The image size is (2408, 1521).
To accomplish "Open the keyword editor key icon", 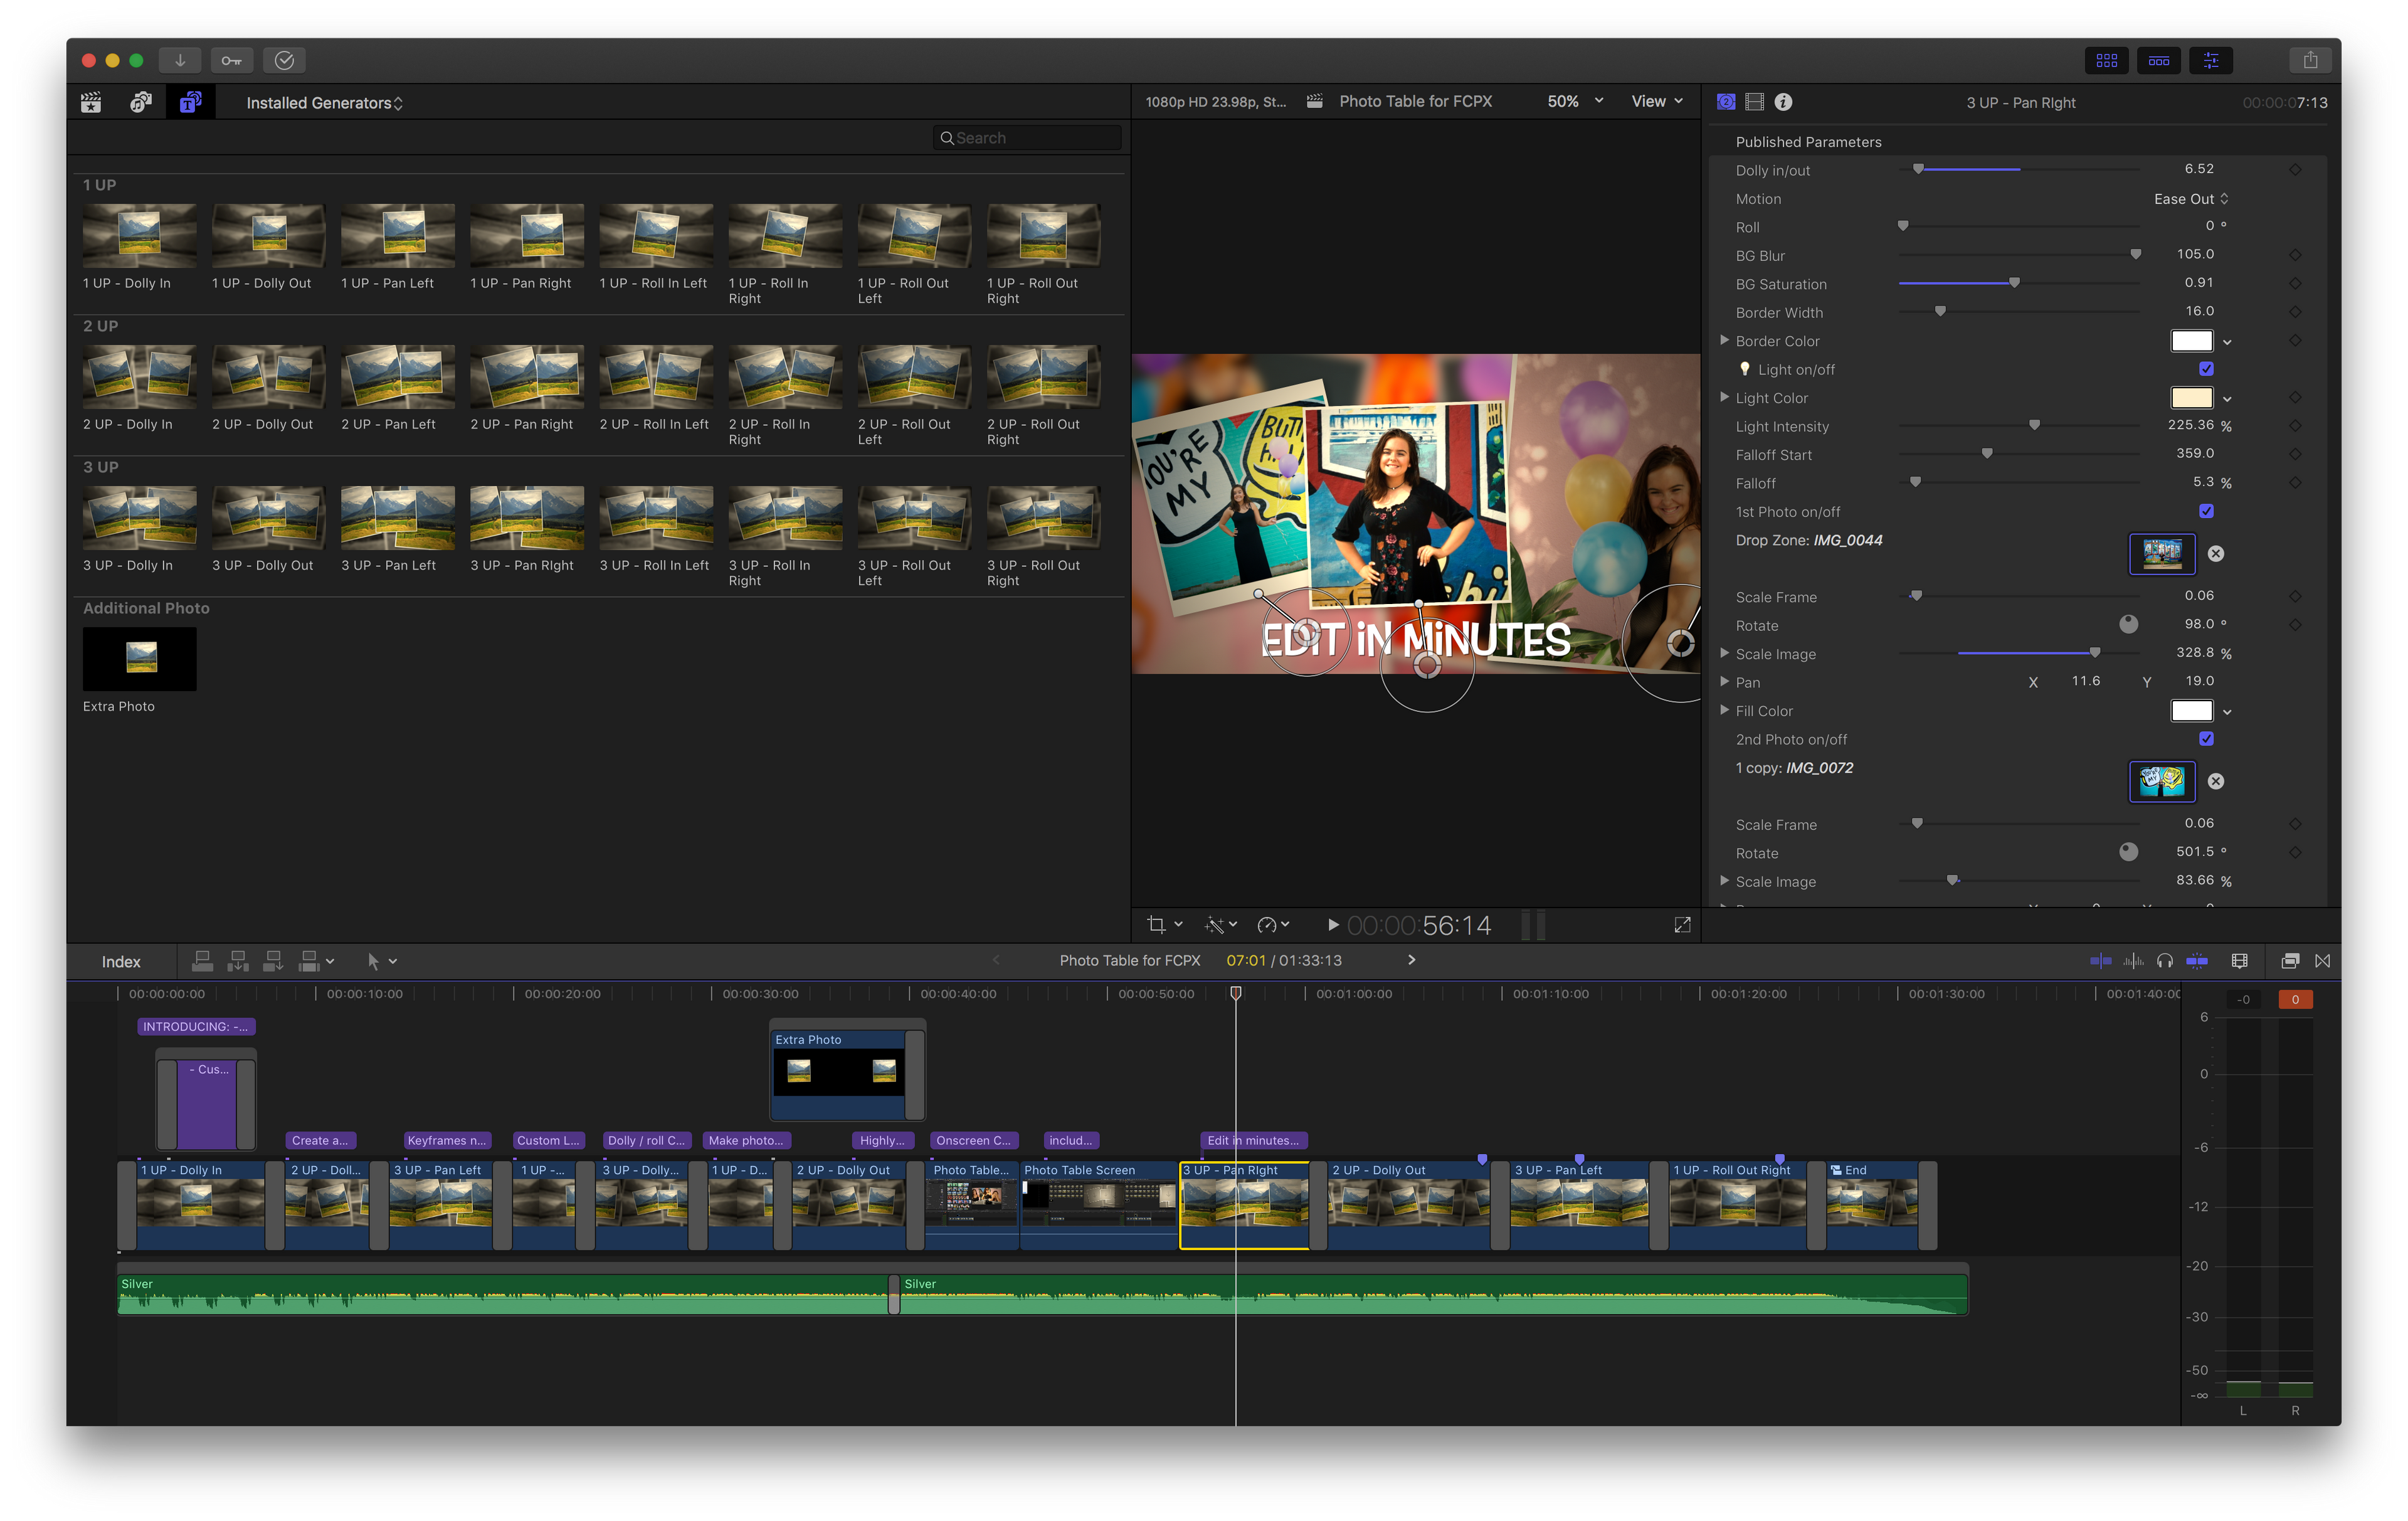I will 231,60.
